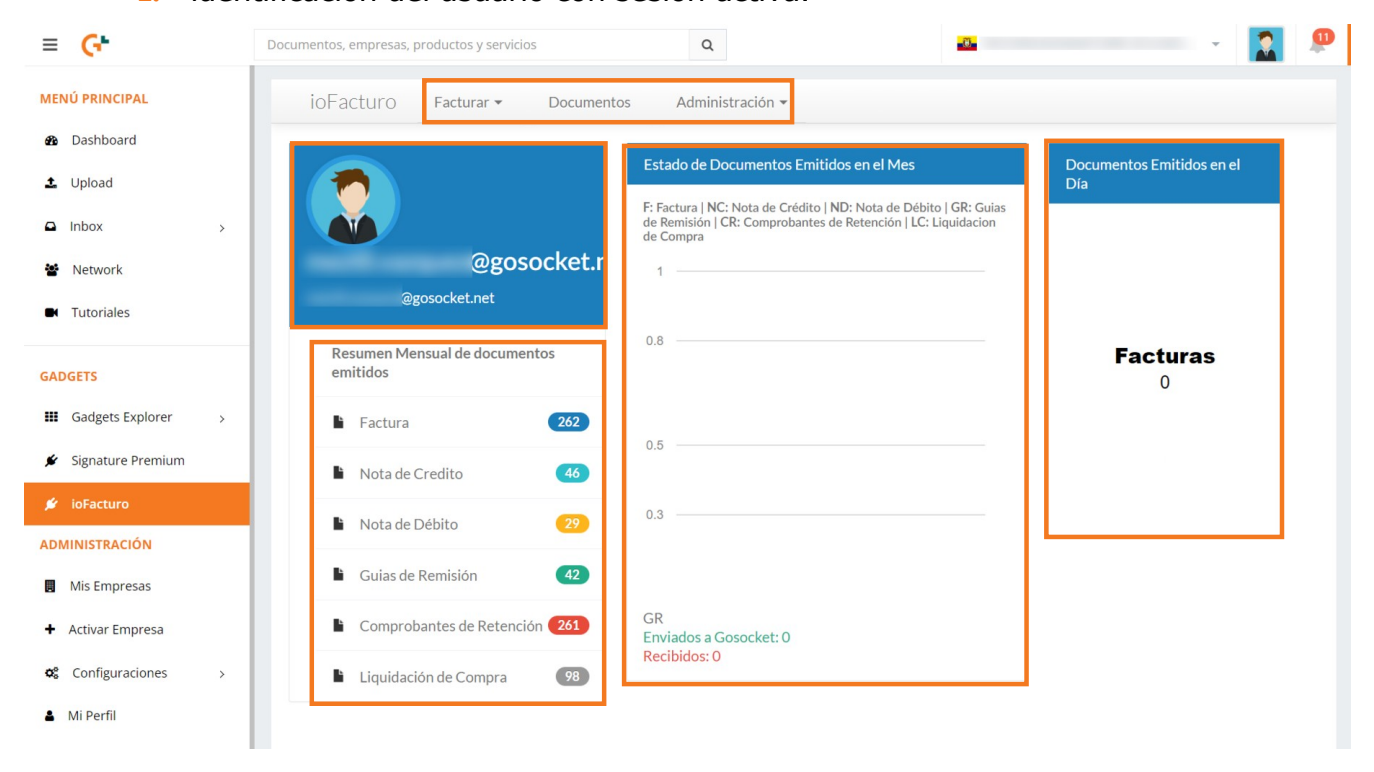Click 'Estado de Documentos Emitidos en el Mes' header

pyautogui.click(x=779, y=165)
